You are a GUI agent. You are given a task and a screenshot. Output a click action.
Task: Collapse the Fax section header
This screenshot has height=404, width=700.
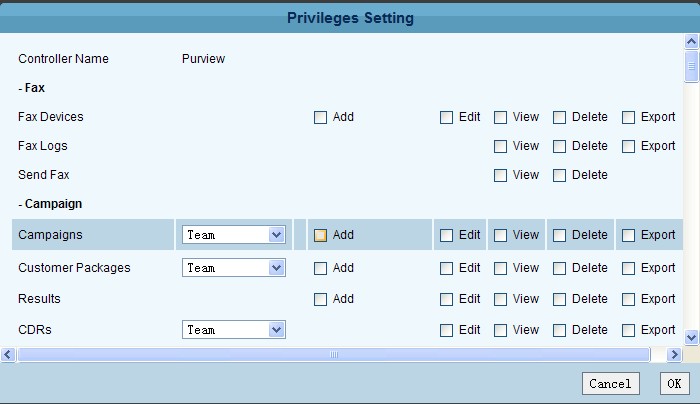[31, 88]
